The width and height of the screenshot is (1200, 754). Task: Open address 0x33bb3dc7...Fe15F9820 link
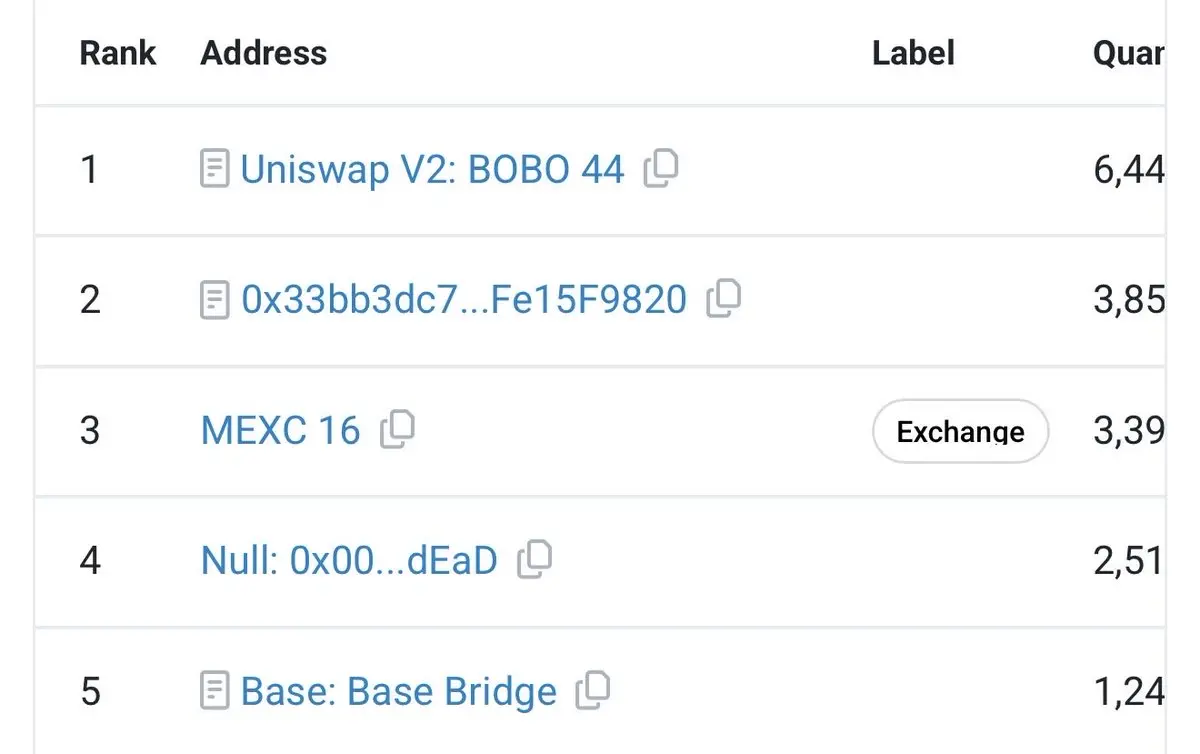pos(464,299)
